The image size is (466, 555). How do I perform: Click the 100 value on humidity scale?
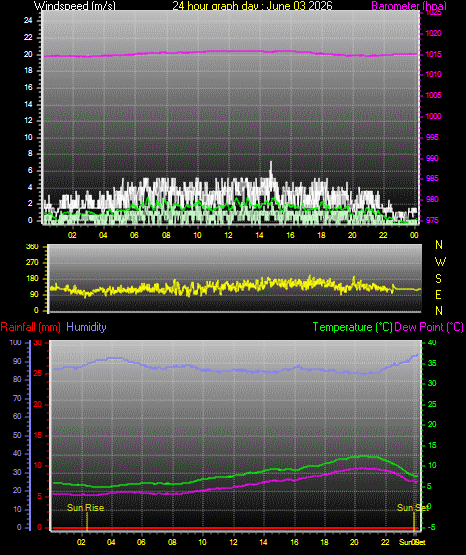pyautogui.click(x=16, y=342)
